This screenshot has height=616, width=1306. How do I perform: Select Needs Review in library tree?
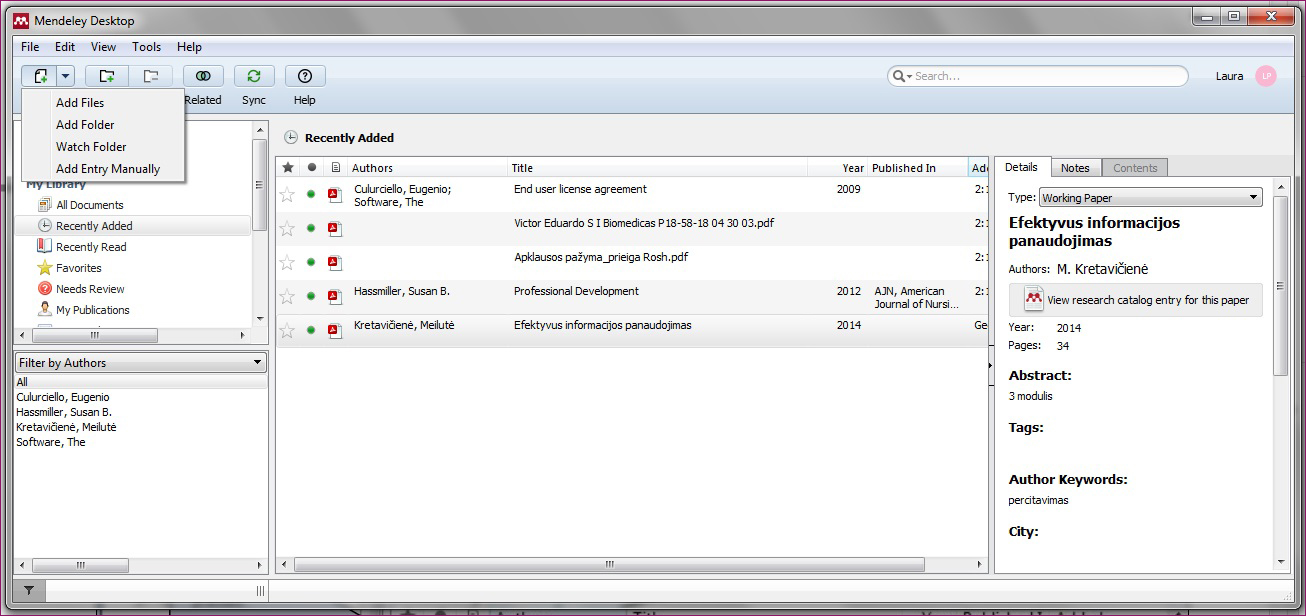90,289
